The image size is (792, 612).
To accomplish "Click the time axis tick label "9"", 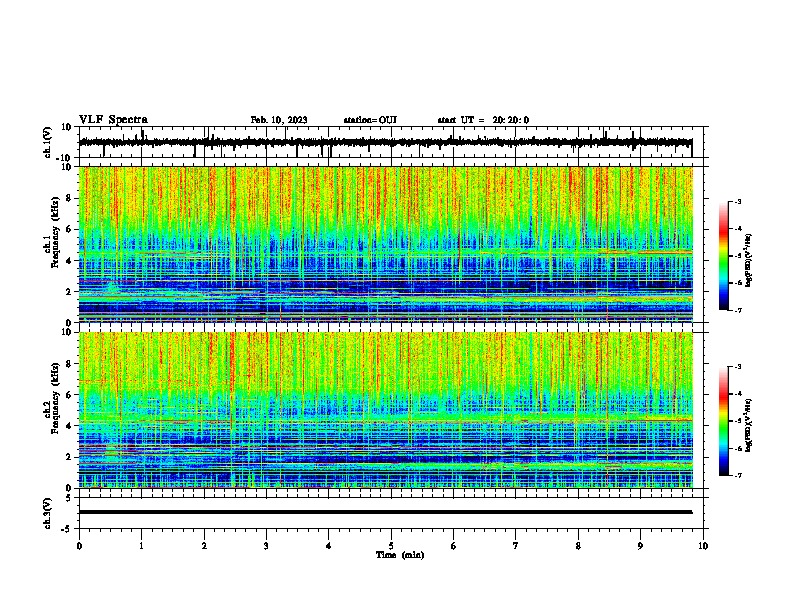I will (640, 546).
